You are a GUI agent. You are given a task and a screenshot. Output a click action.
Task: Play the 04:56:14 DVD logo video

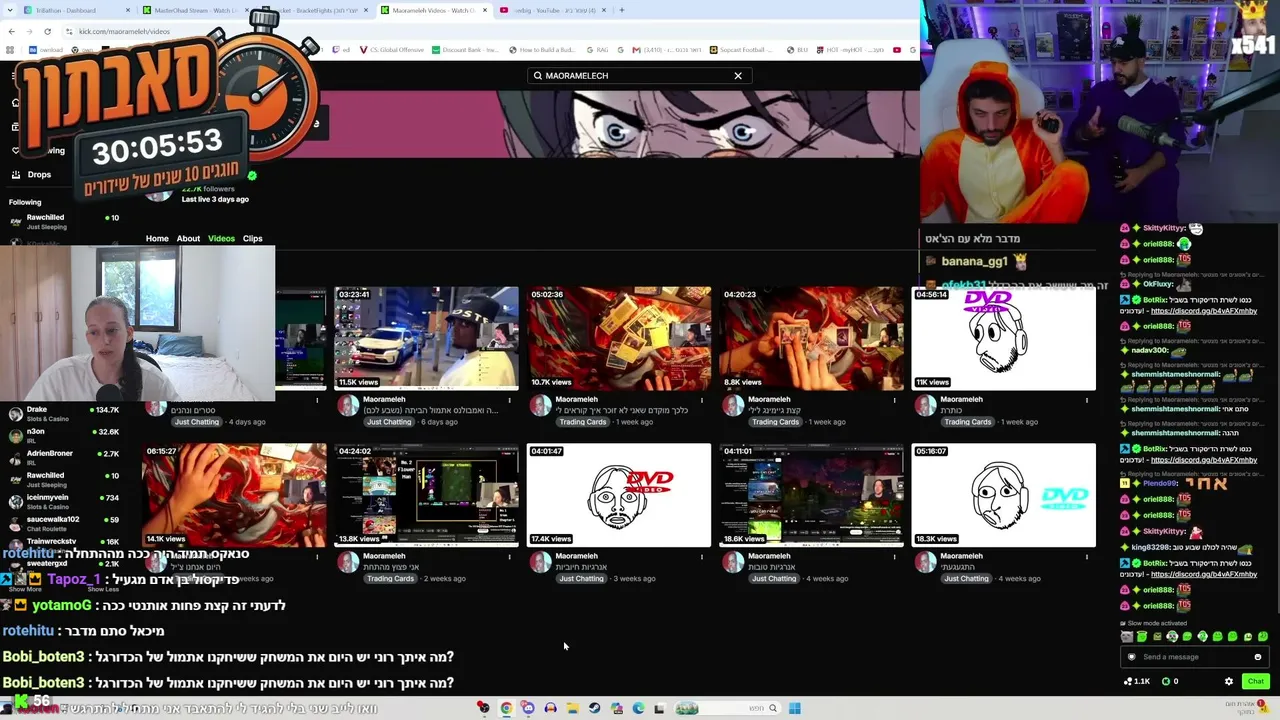[x=1004, y=338]
